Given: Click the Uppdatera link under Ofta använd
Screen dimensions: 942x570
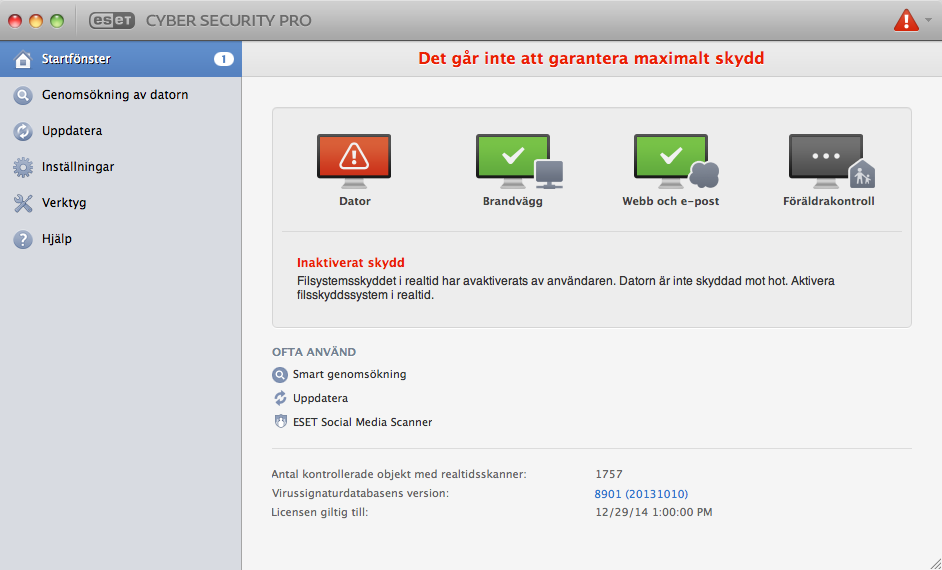Looking at the screenshot, I should pyautogui.click(x=320, y=398).
